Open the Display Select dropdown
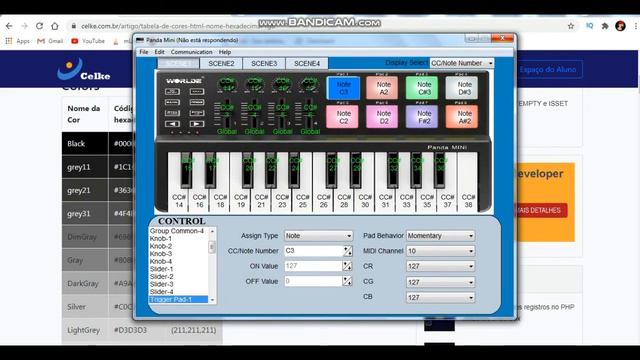Viewport: 640px width, 360px height. 462,63
